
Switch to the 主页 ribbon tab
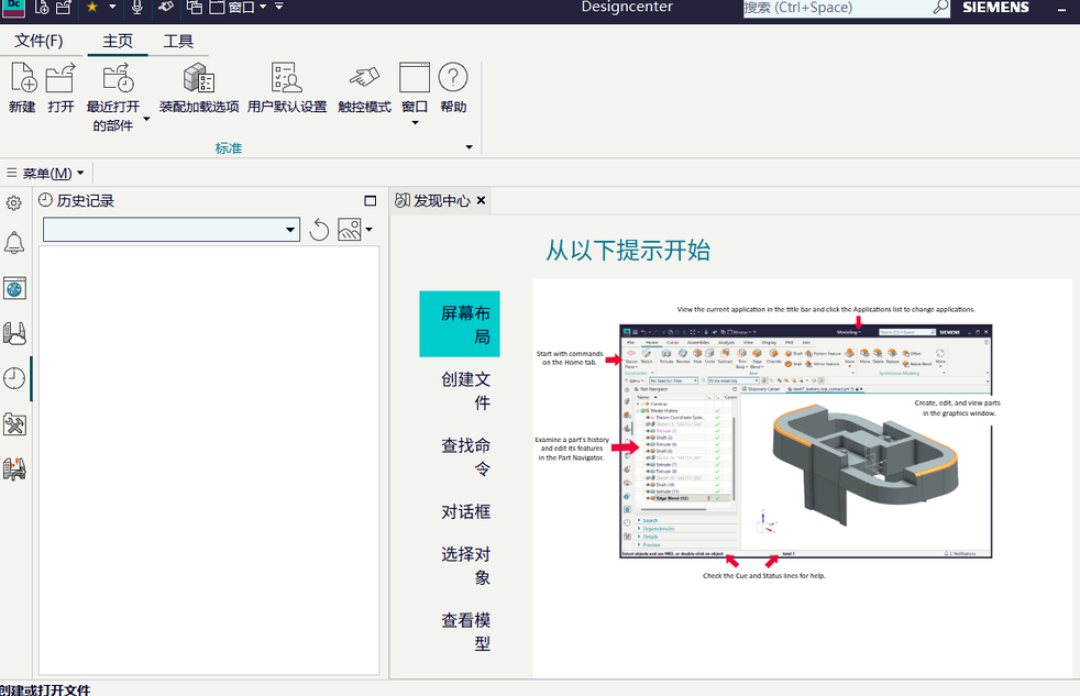[118, 41]
